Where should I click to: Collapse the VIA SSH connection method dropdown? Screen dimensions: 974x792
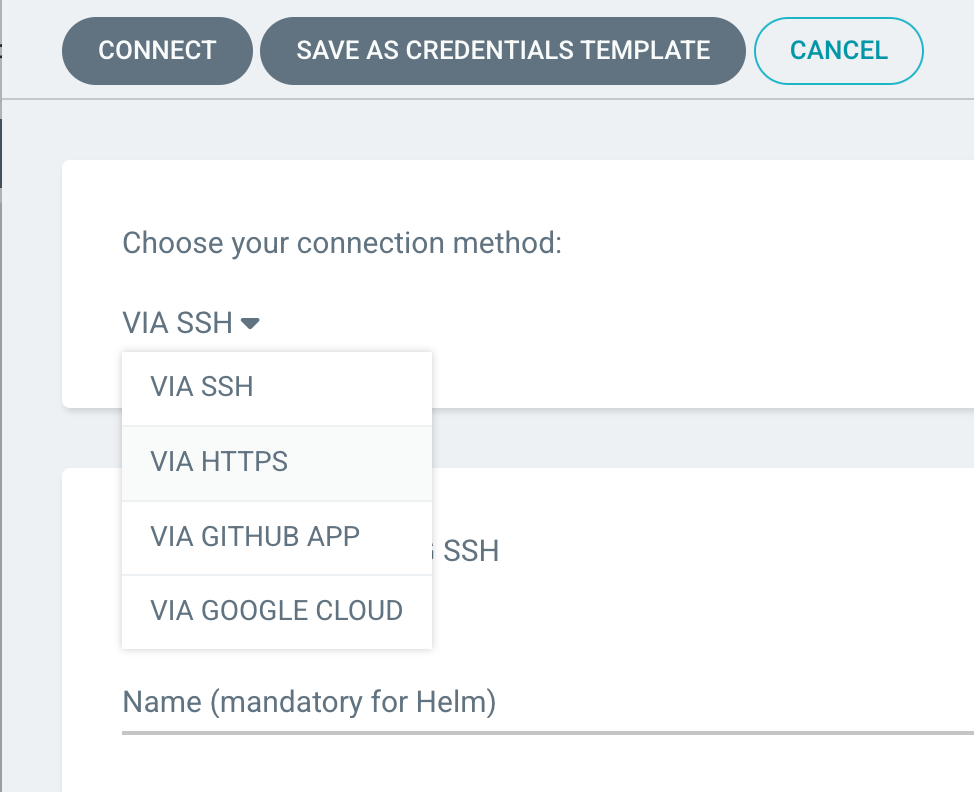coord(190,323)
